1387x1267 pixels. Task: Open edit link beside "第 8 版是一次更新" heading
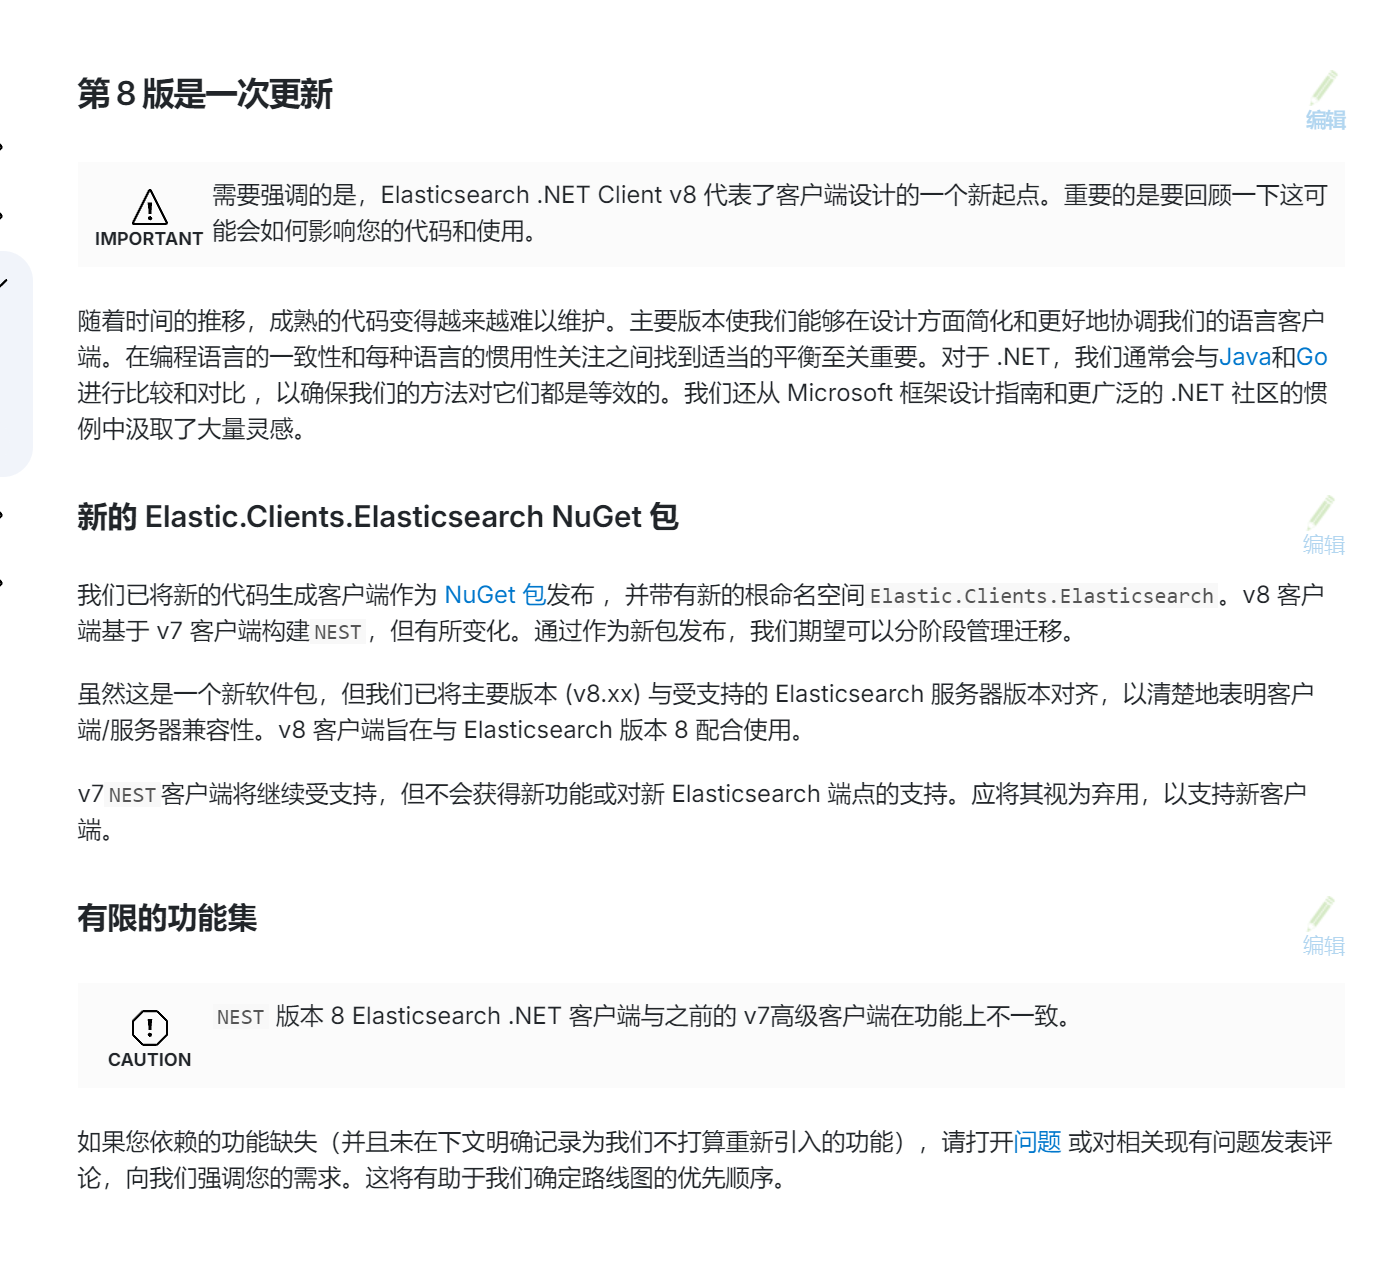[x=1325, y=102]
